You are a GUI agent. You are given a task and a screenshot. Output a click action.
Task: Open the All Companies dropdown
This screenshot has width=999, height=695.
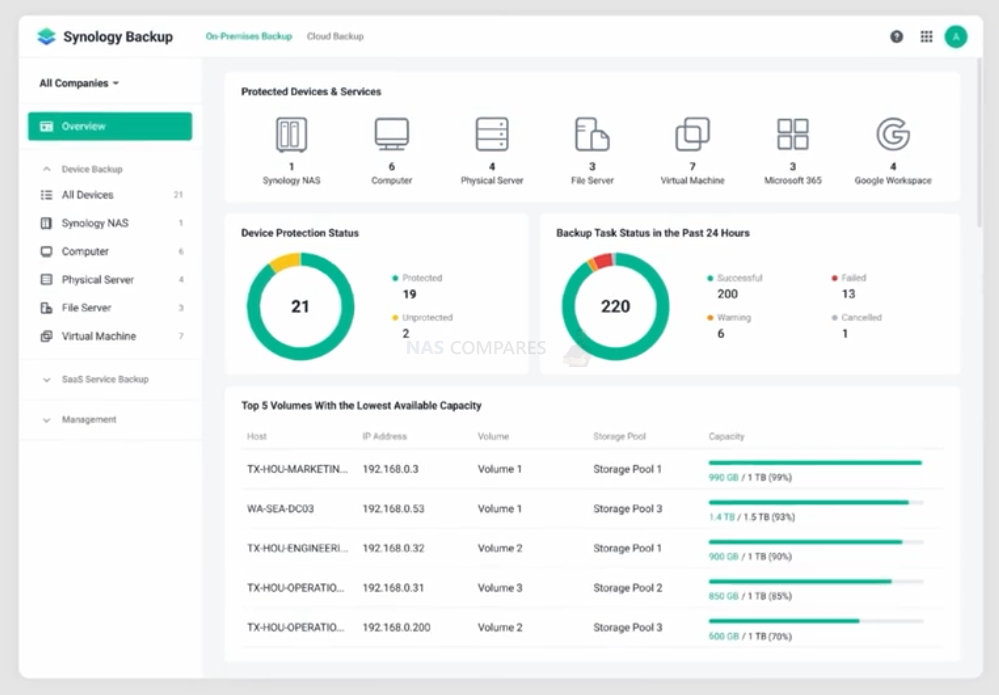[79, 83]
